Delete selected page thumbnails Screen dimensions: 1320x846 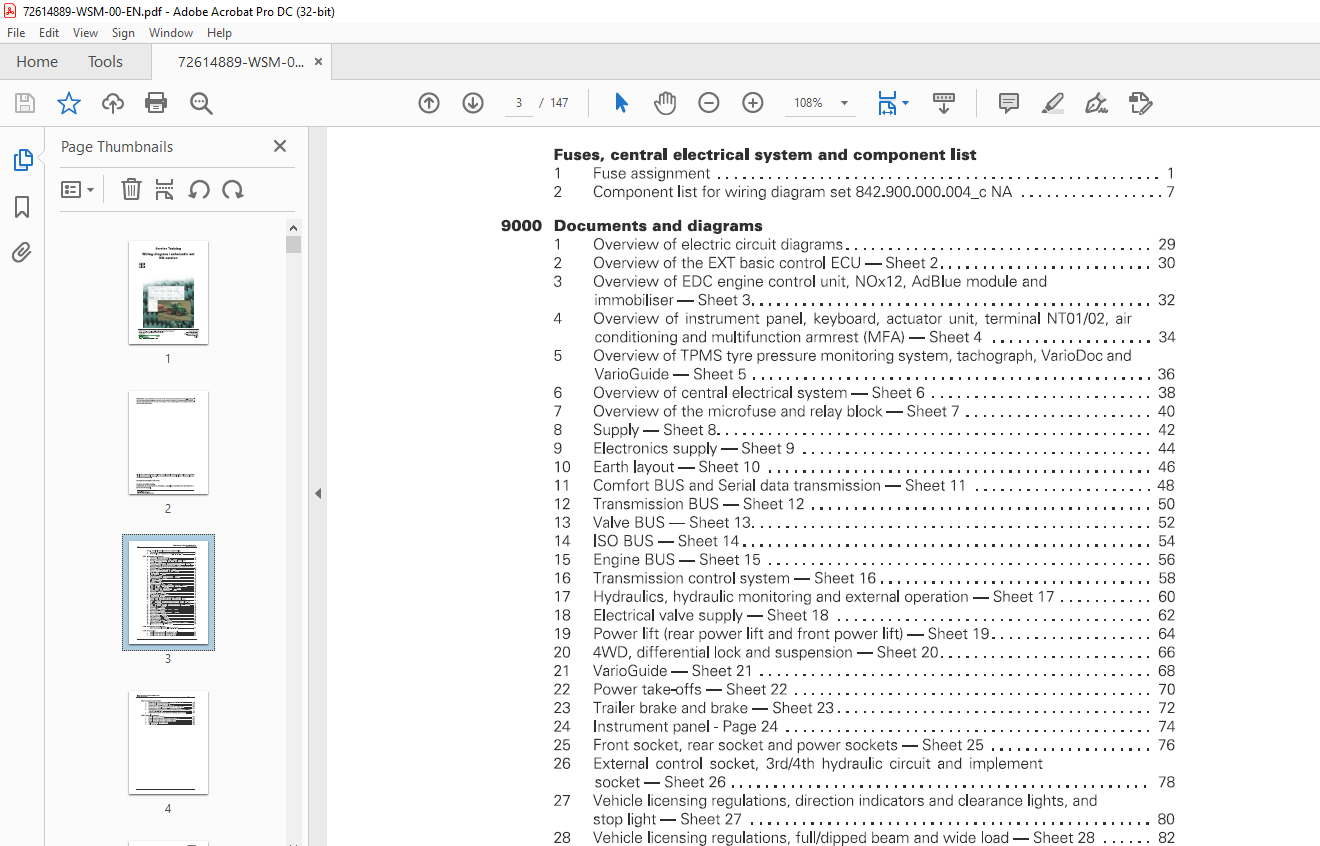point(131,189)
